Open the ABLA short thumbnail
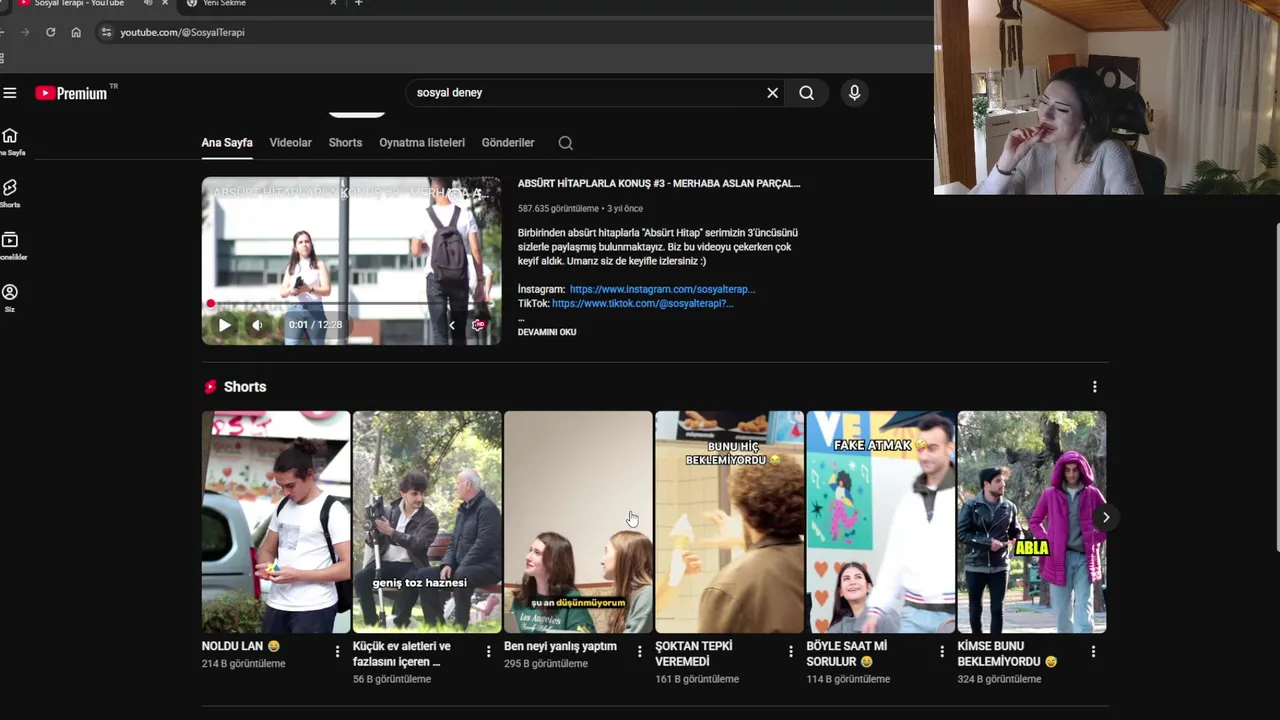Viewport: 1280px width, 720px height. 1032,522
